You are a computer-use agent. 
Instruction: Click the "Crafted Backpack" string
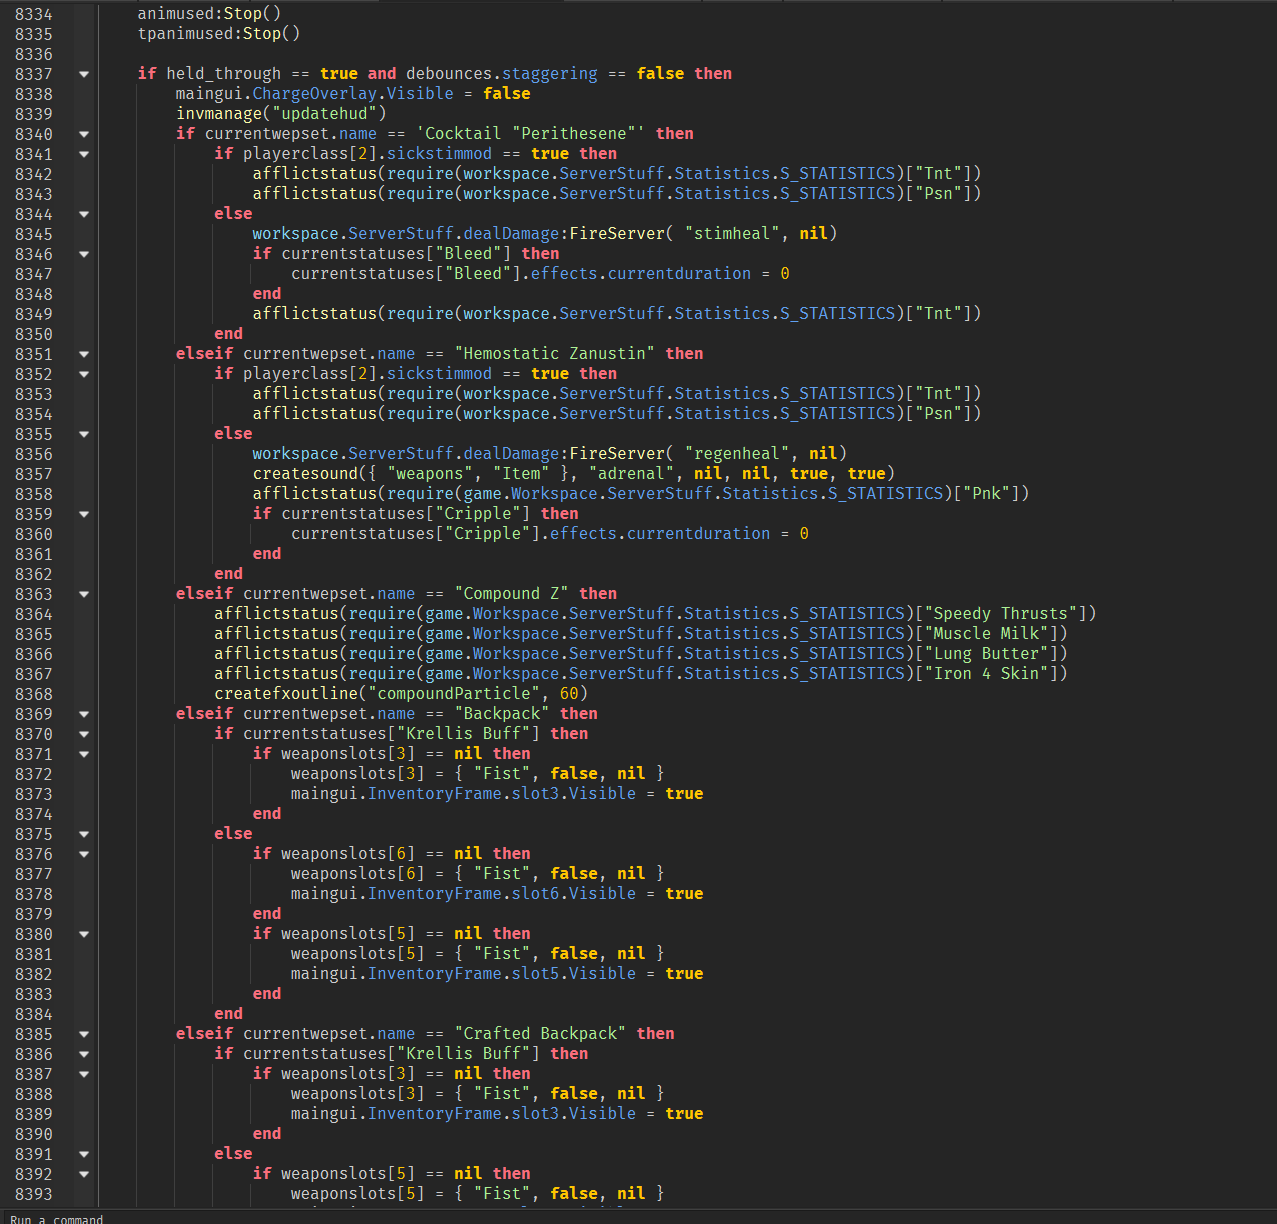[541, 1034]
